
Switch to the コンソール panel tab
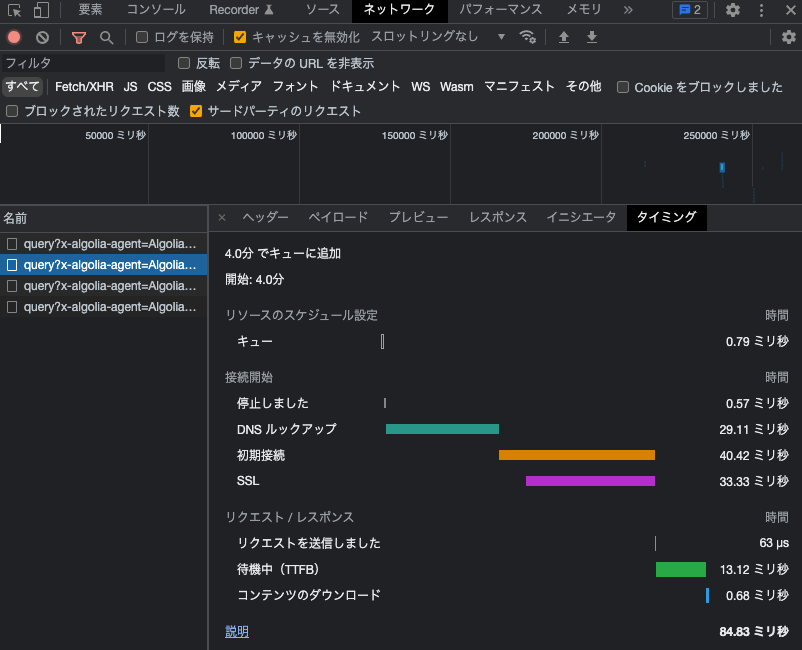156,10
